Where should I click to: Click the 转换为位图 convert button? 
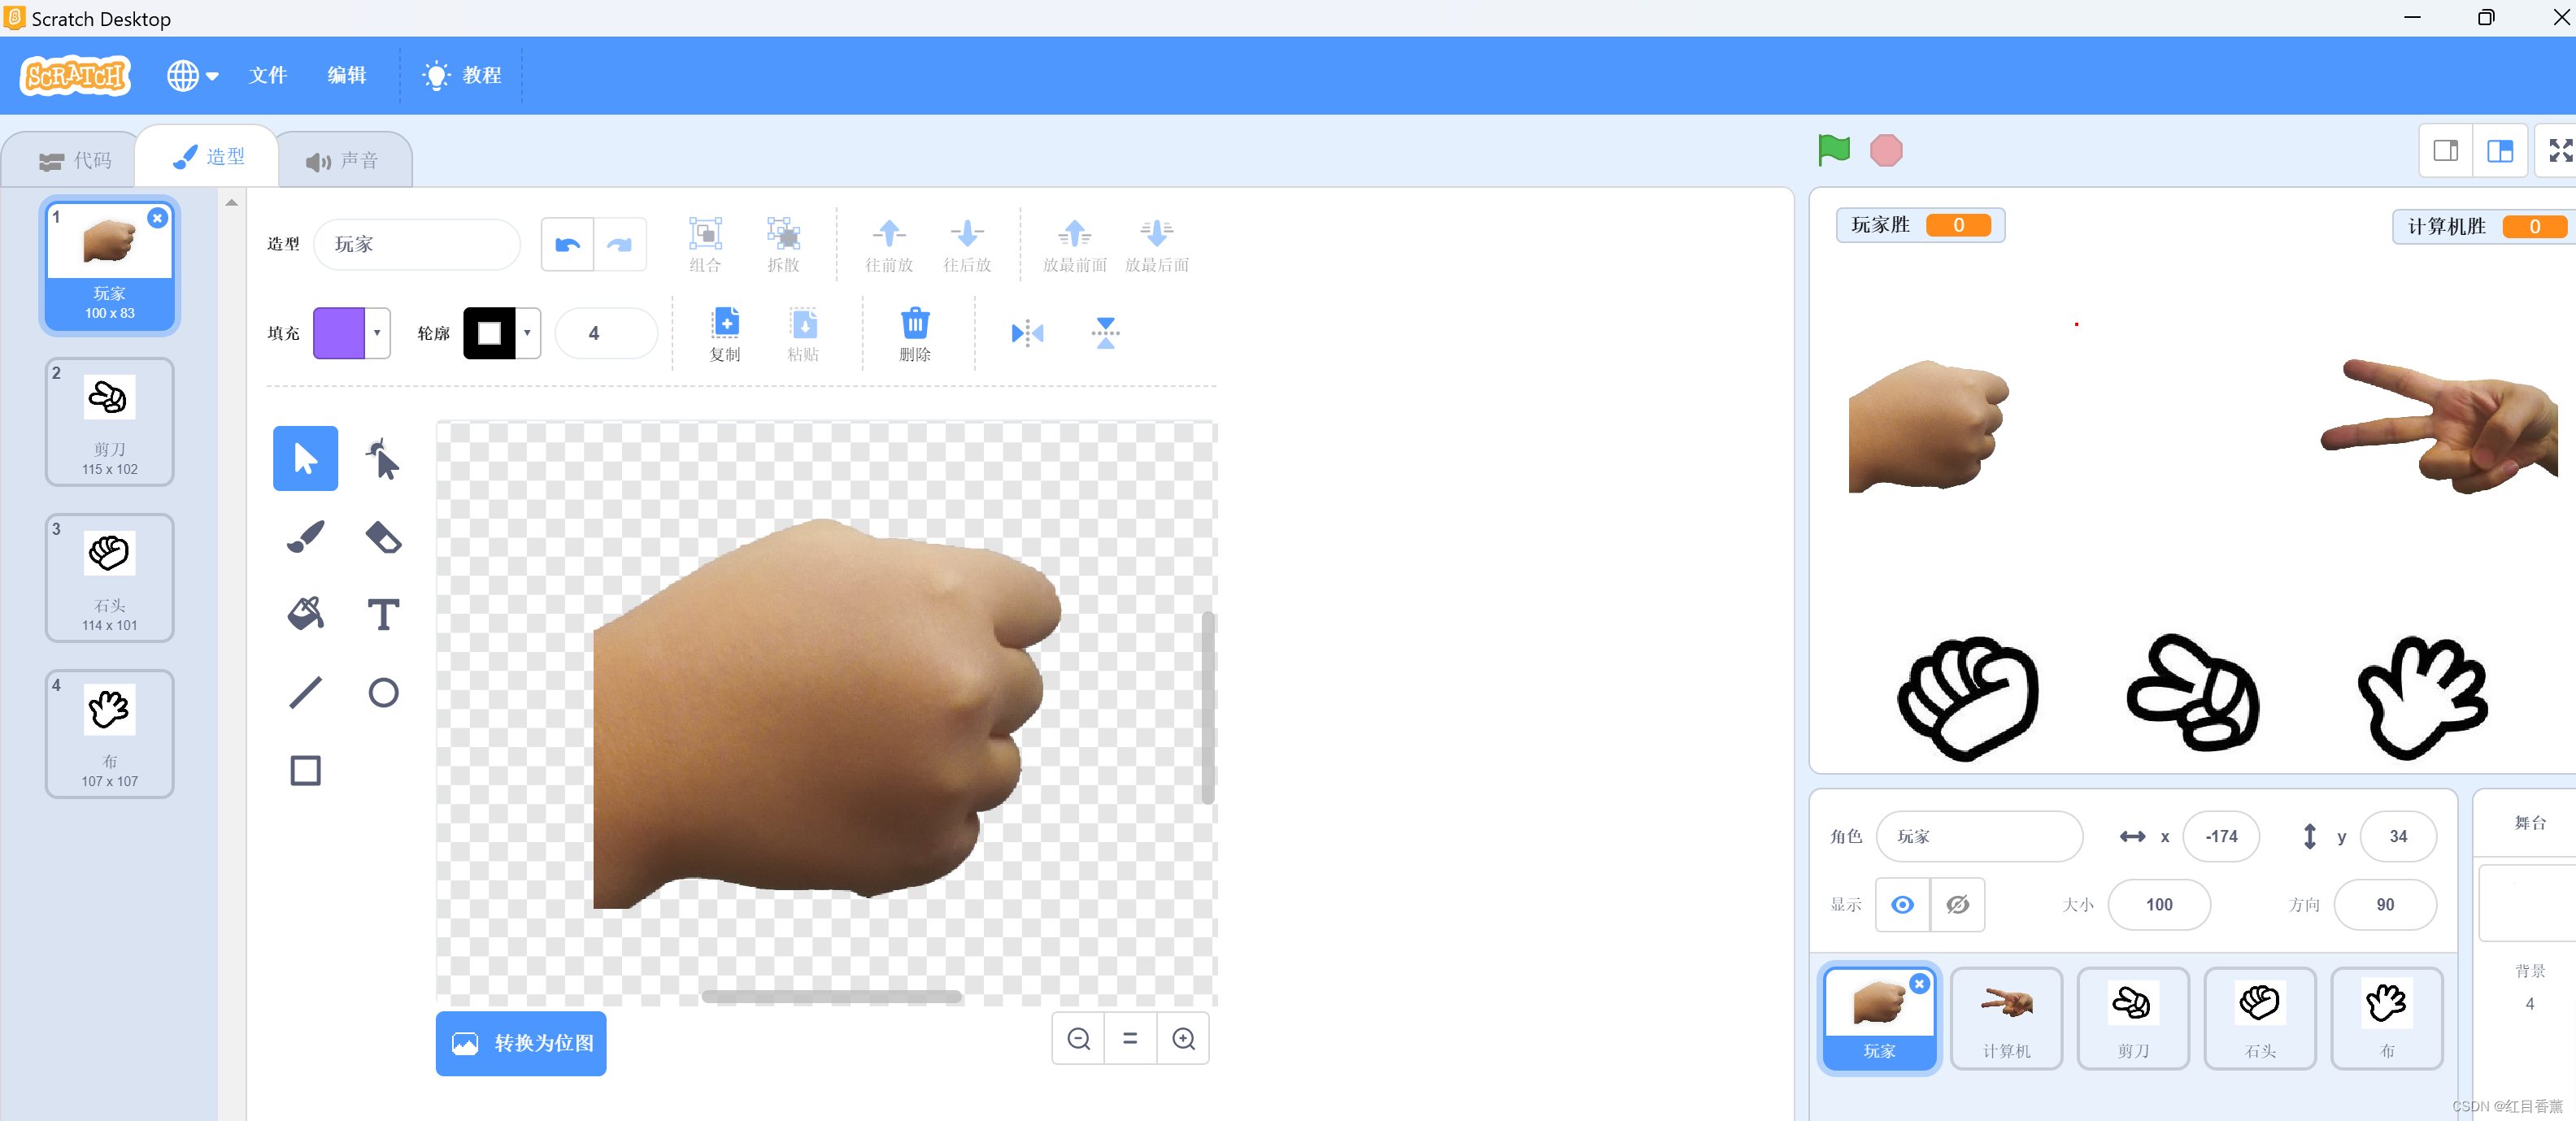(520, 1043)
